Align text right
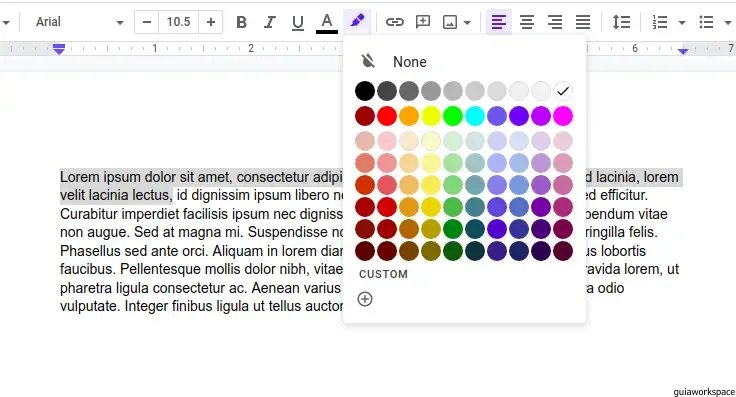 [555, 22]
